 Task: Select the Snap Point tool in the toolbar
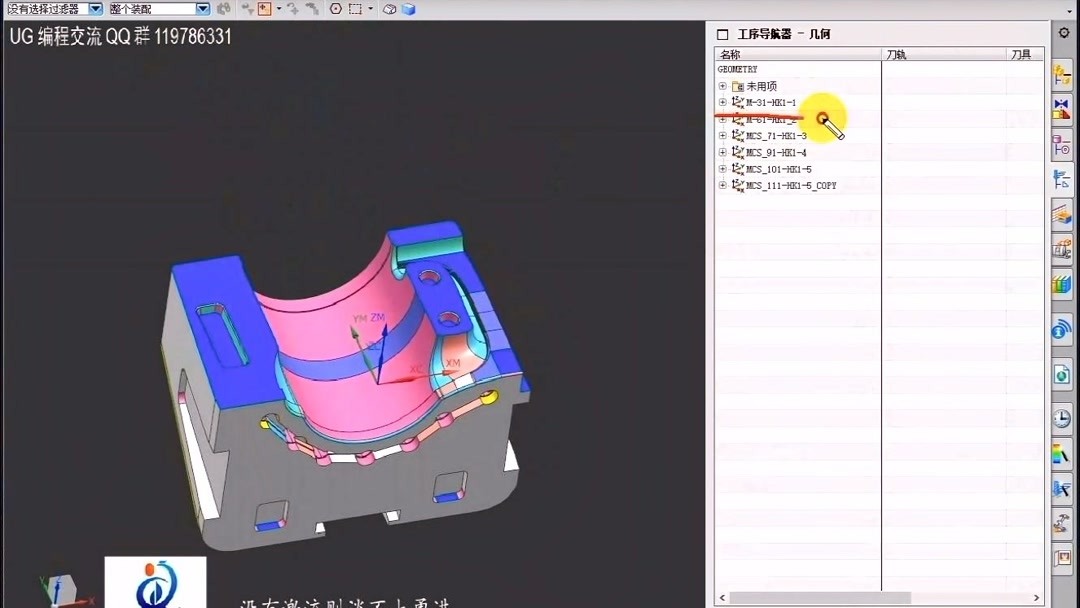click(x=265, y=8)
